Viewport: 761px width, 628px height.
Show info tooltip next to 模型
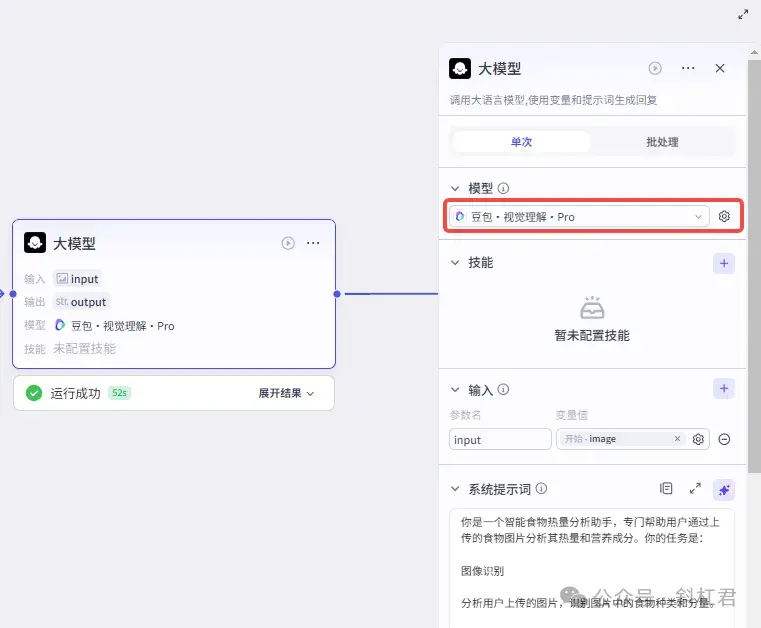click(503, 188)
